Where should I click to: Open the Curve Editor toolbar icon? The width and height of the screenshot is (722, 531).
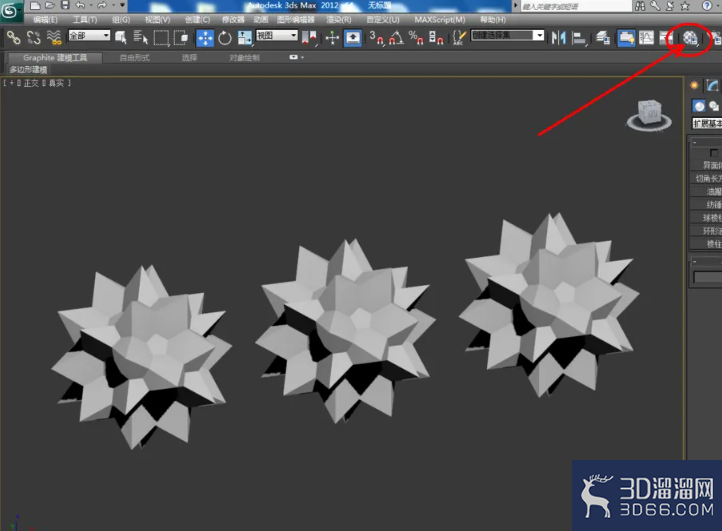646,38
